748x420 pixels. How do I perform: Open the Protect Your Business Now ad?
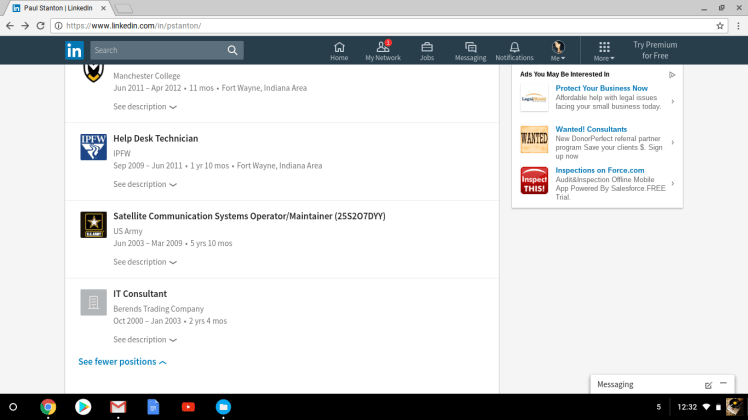pos(602,88)
